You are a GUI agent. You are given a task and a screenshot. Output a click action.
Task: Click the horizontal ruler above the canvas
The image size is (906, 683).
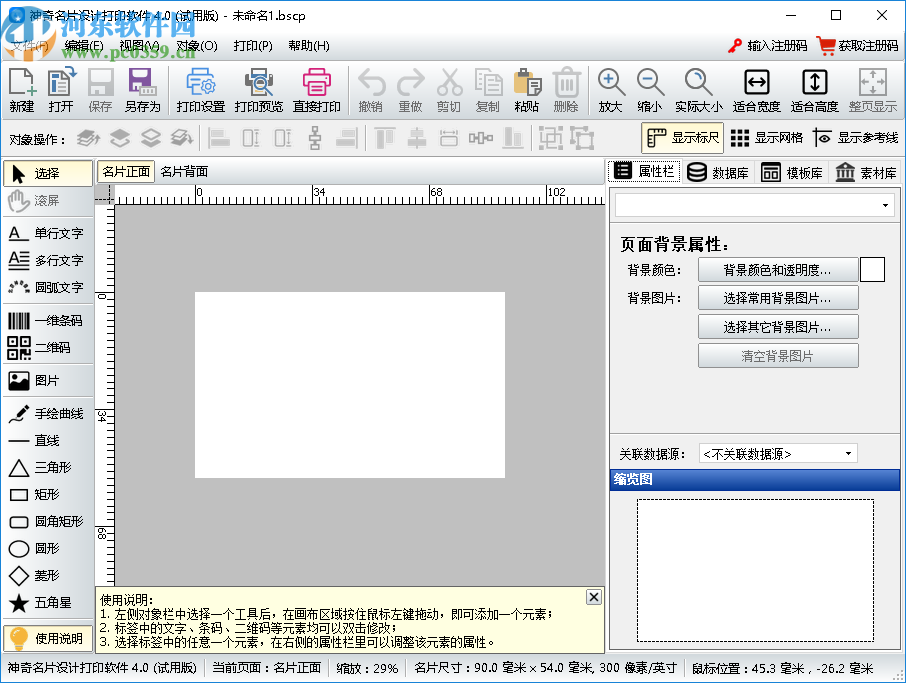tap(359, 195)
